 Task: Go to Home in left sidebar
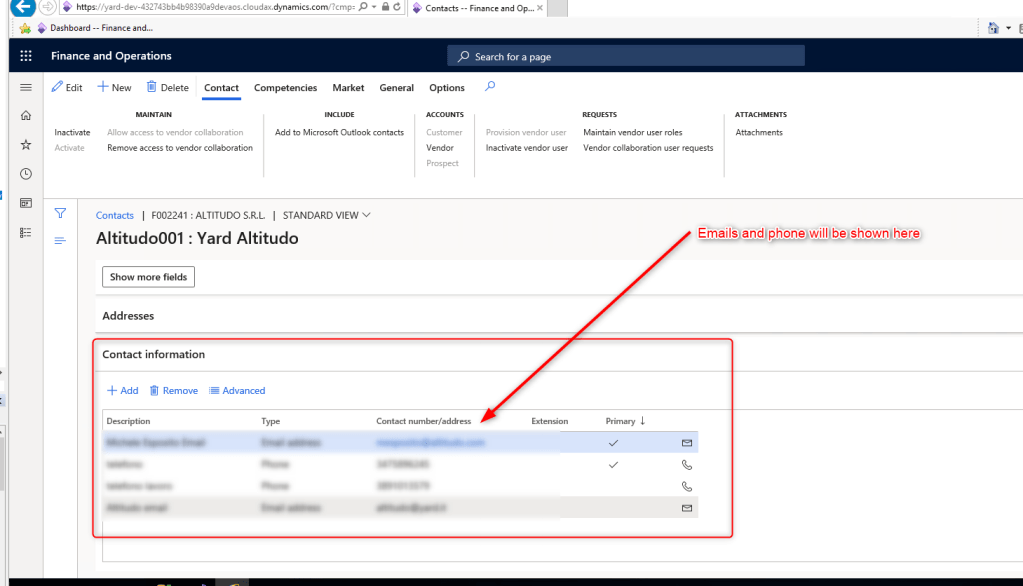(x=26, y=116)
